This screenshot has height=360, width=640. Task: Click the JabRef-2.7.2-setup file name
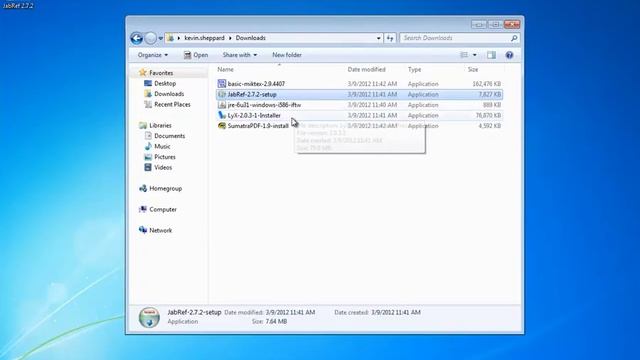pos(252,94)
